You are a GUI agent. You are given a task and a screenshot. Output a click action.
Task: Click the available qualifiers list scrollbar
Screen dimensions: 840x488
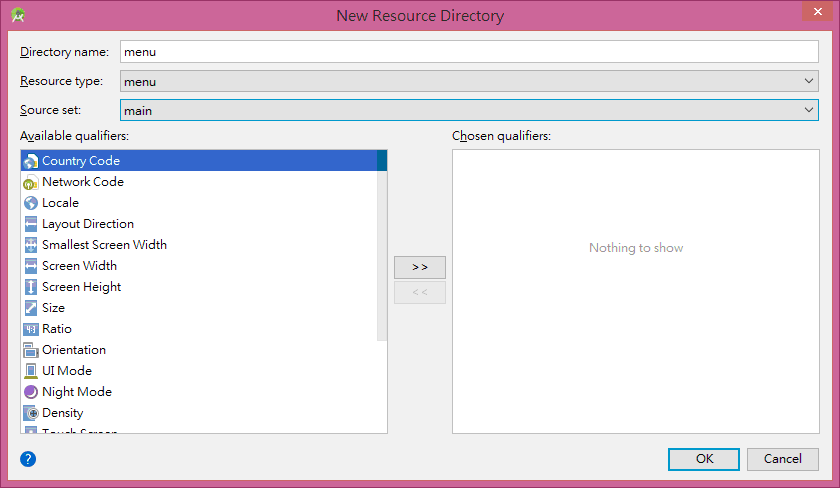click(x=382, y=245)
